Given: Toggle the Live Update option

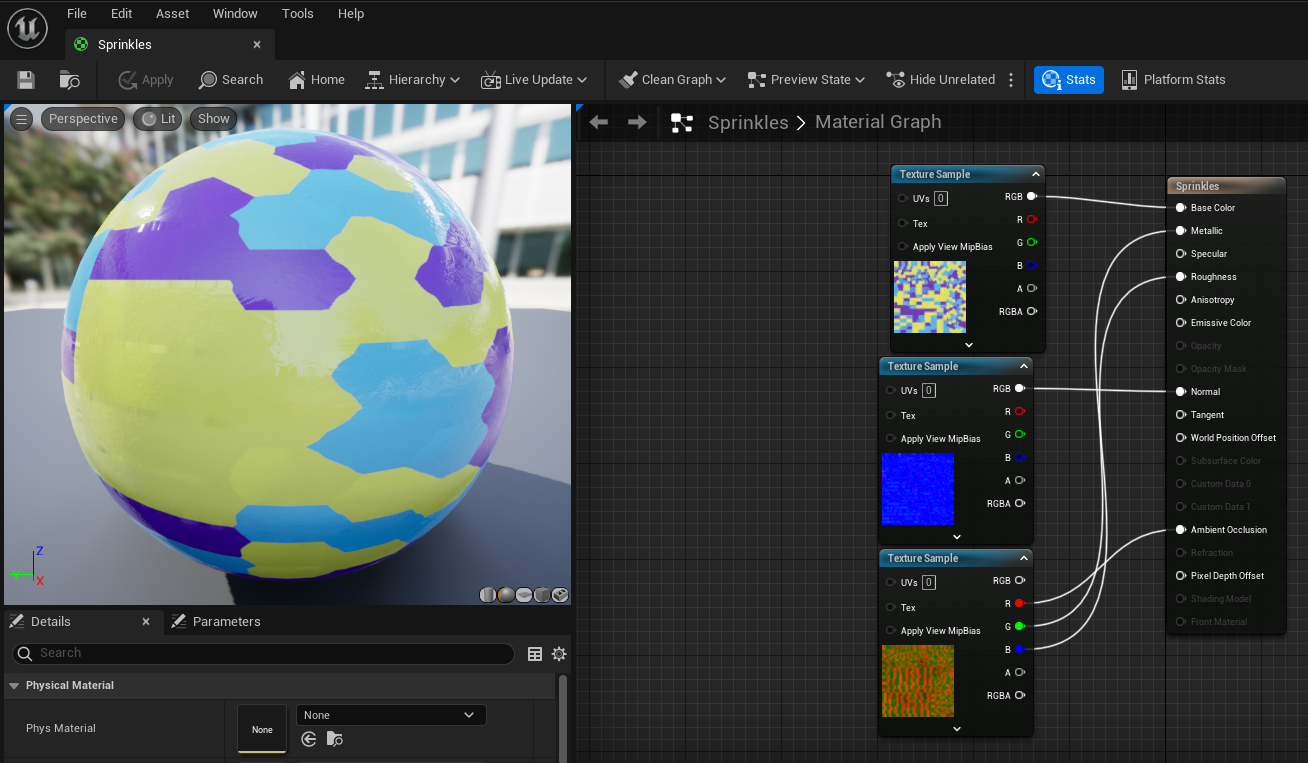Looking at the screenshot, I should pos(534,80).
